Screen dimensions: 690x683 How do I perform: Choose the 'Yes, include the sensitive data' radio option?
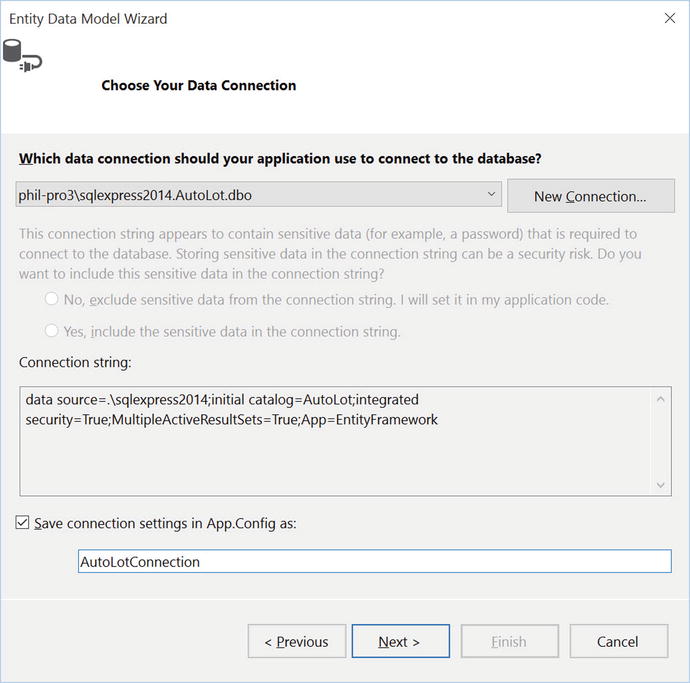point(52,331)
